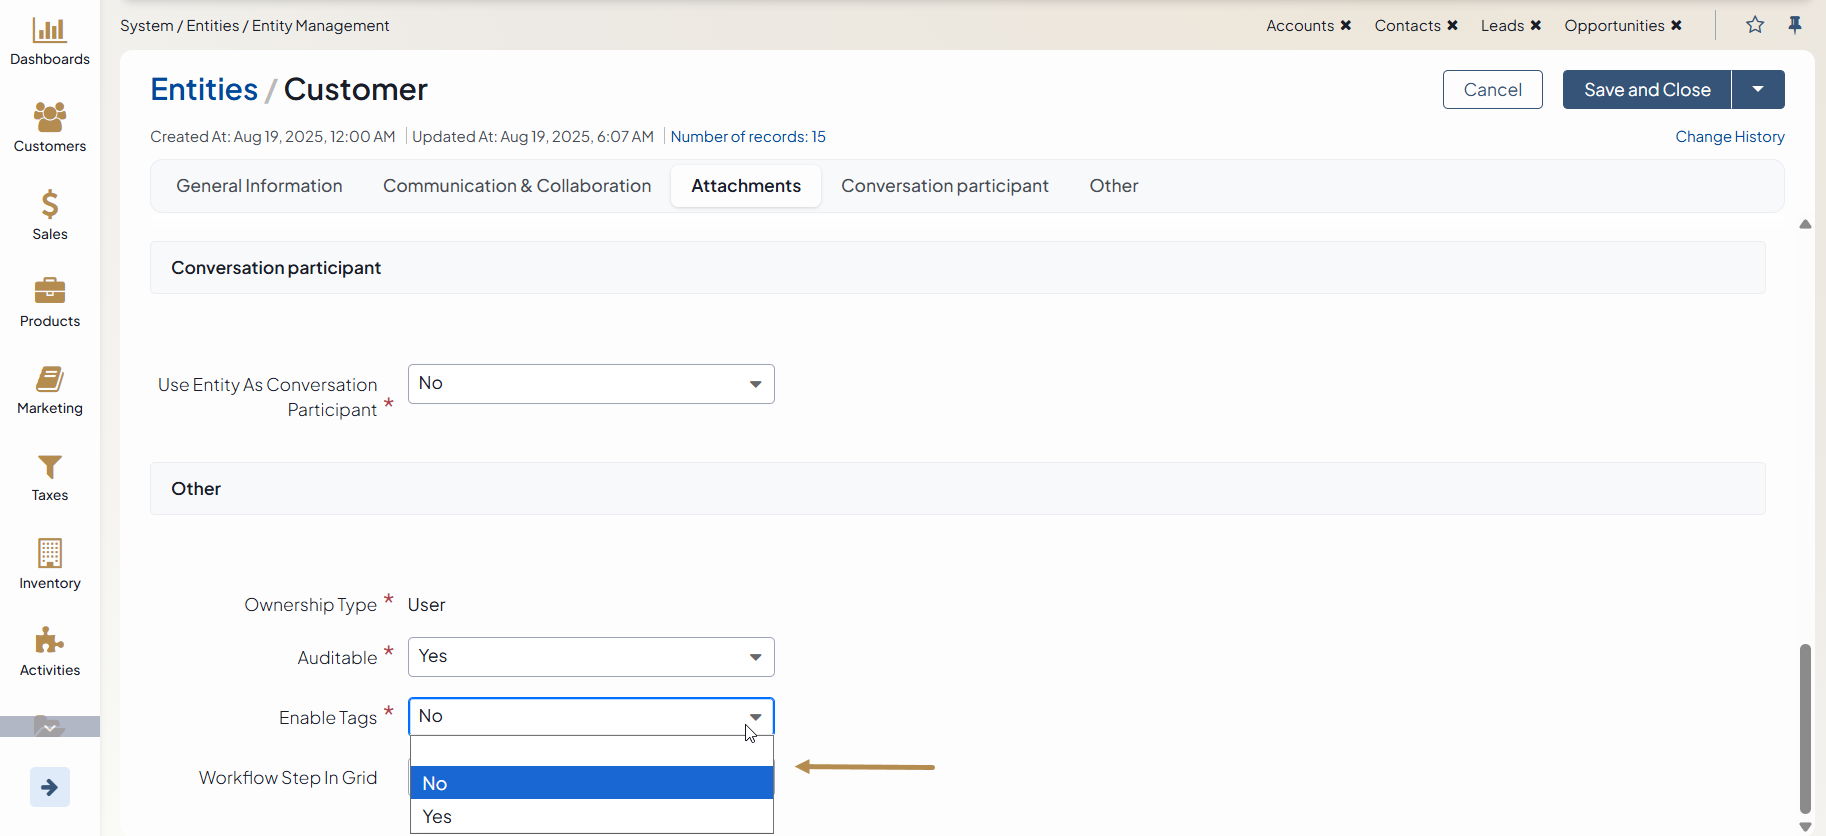Expand the sidebar with arrow button
The image size is (1826, 836).
point(49,787)
